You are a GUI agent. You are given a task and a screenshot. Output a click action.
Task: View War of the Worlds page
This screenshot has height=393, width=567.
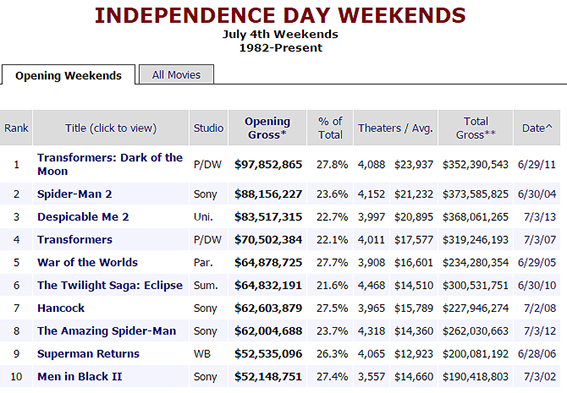(88, 262)
